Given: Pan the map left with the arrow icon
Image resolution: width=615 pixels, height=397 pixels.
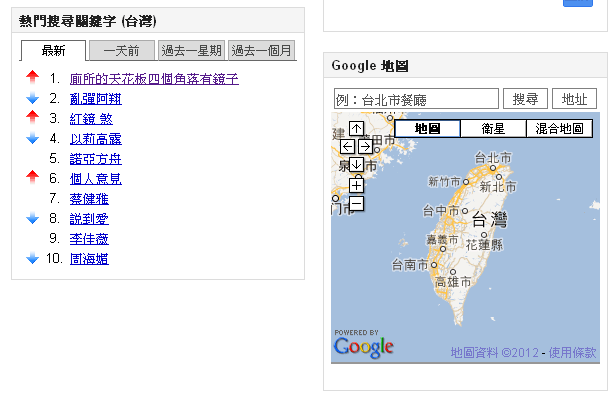Looking at the screenshot, I should click(x=347, y=147).
